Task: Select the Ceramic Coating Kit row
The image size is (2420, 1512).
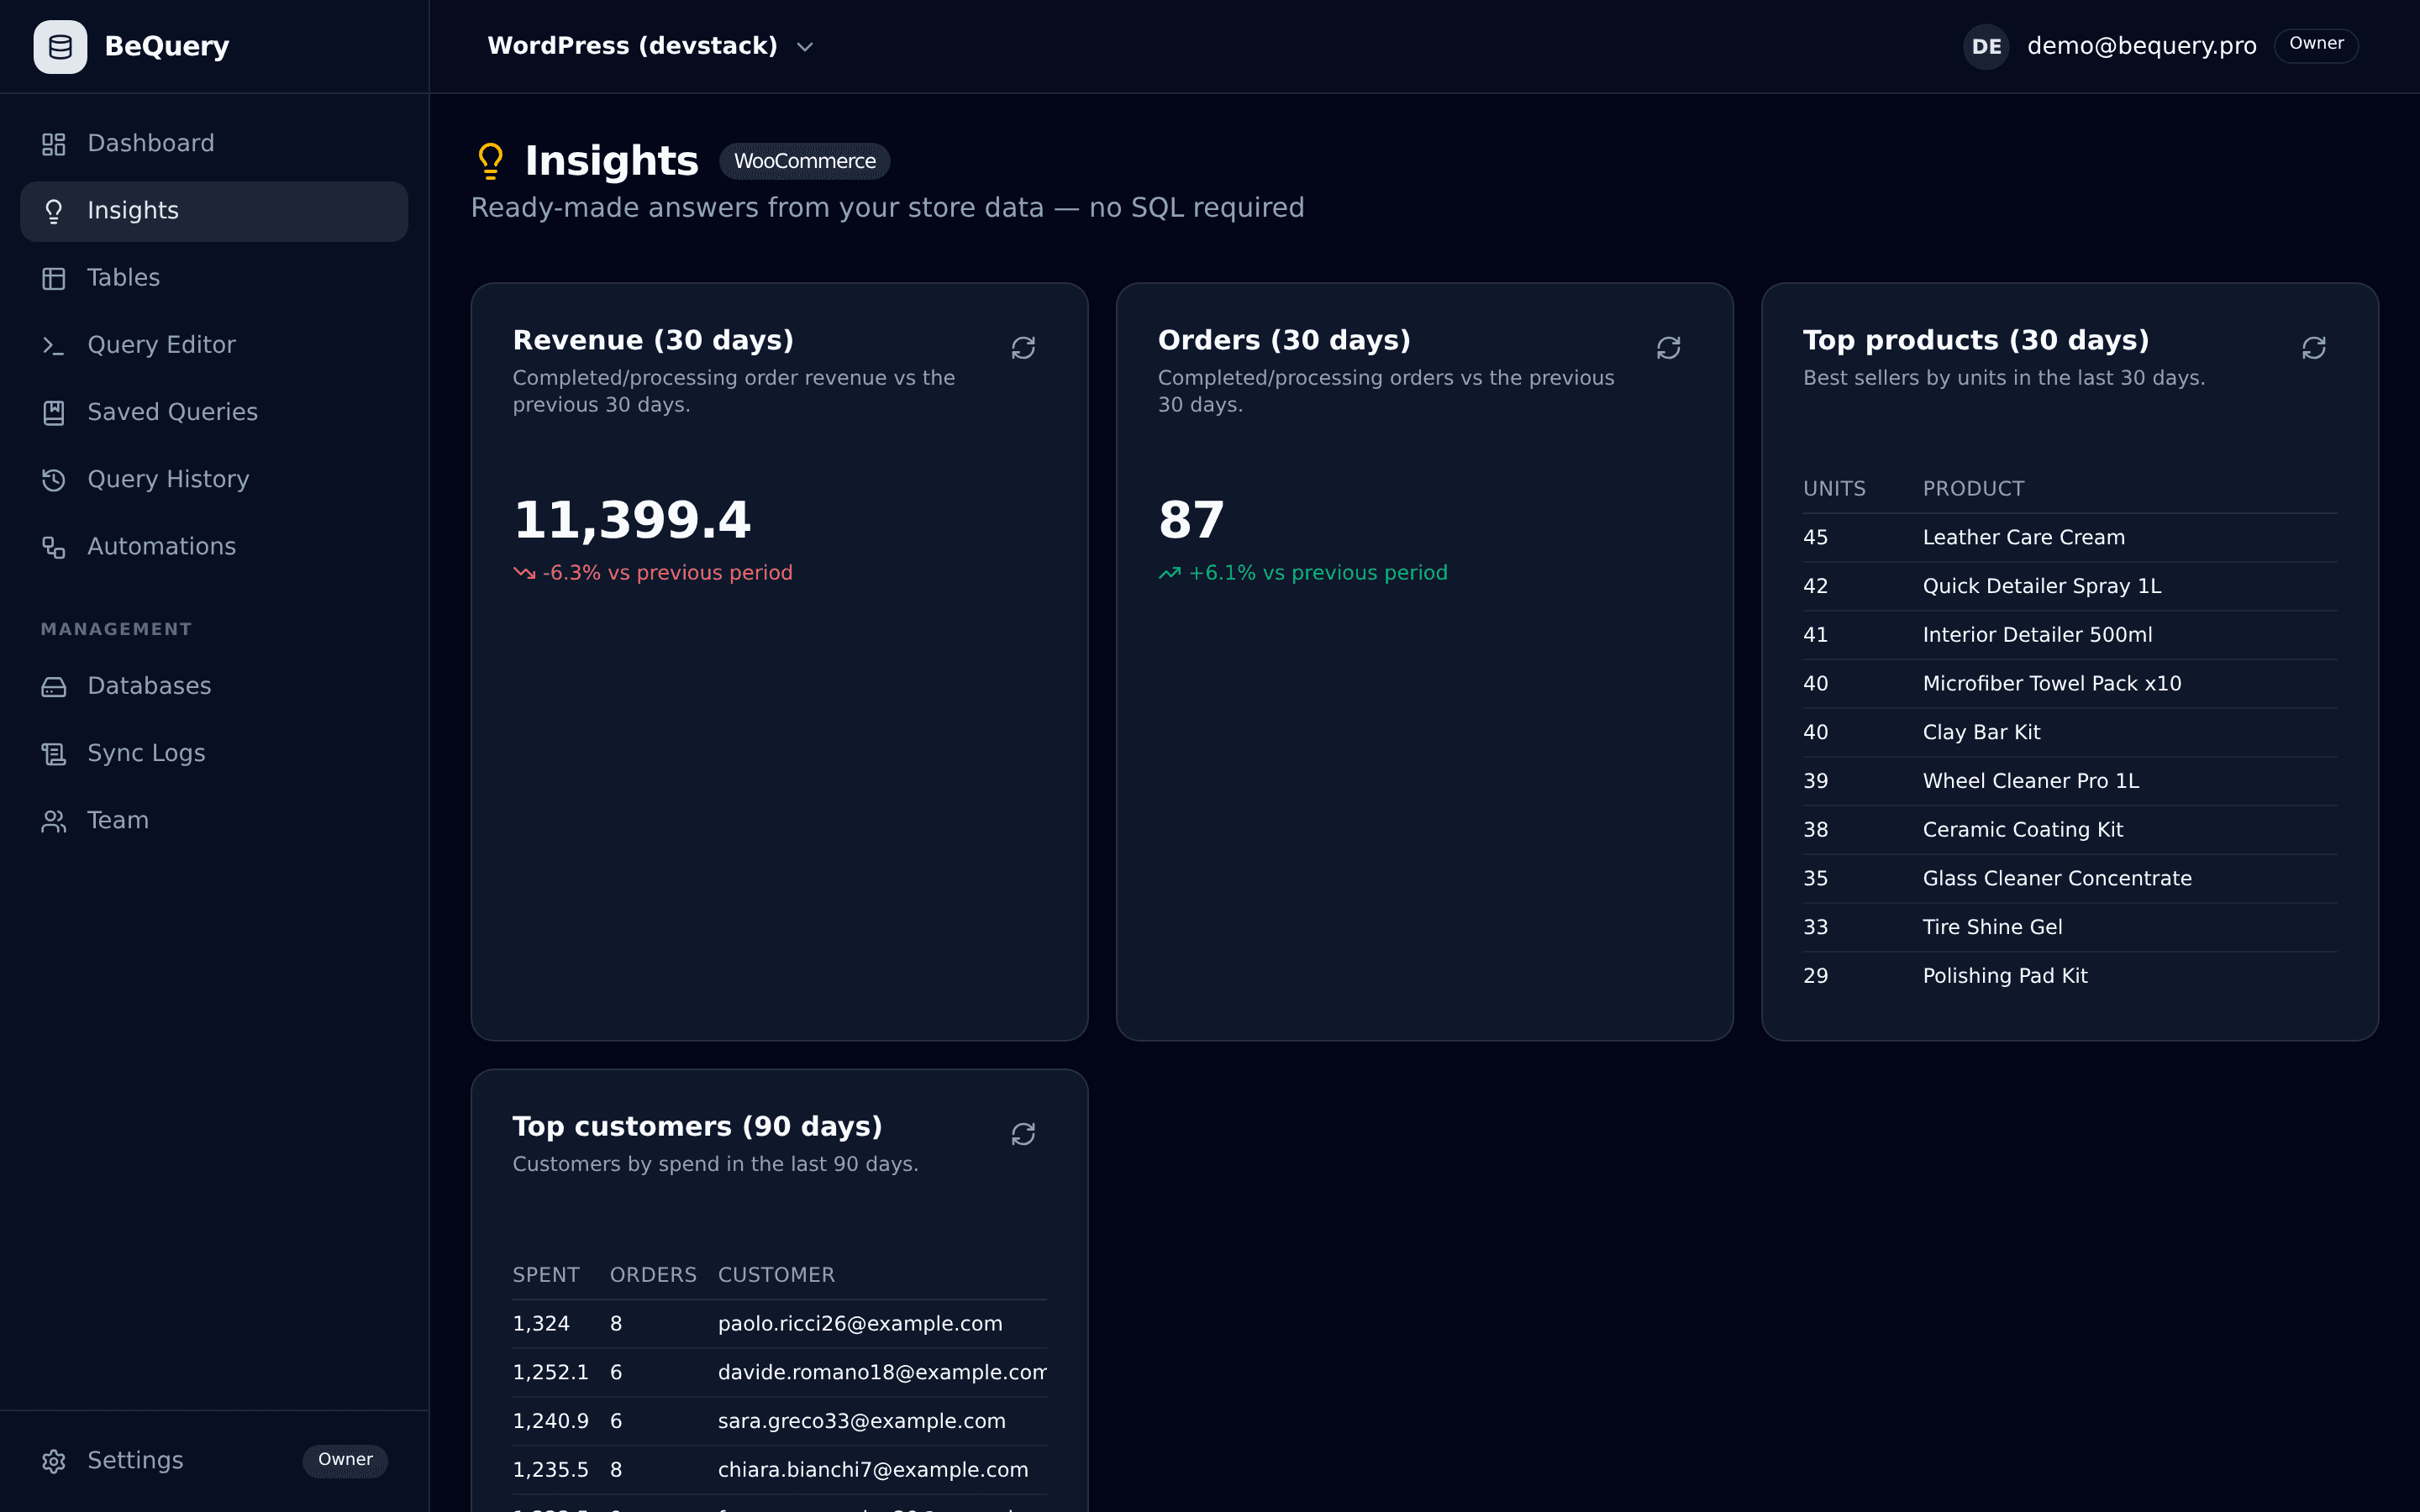Action: 2070,830
